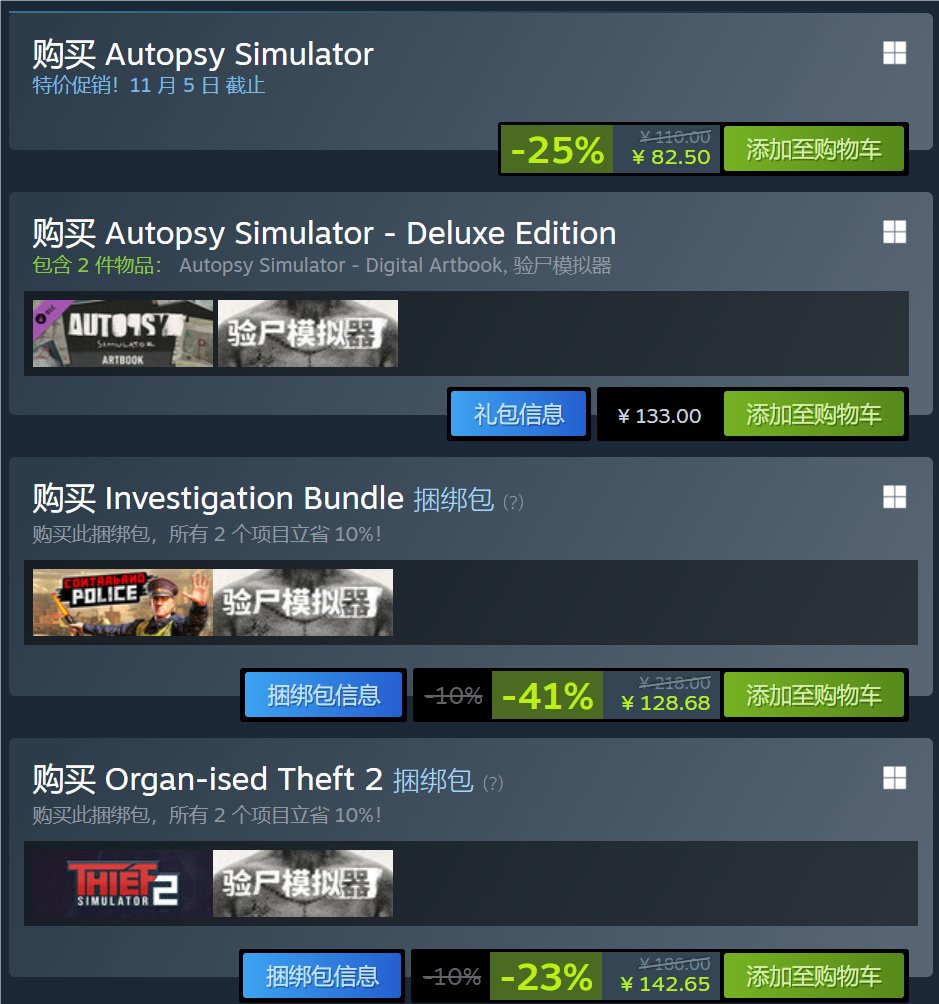Open the (?) help for Organ-ised Theft 2
This screenshot has height=1004, width=939.
point(493,783)
